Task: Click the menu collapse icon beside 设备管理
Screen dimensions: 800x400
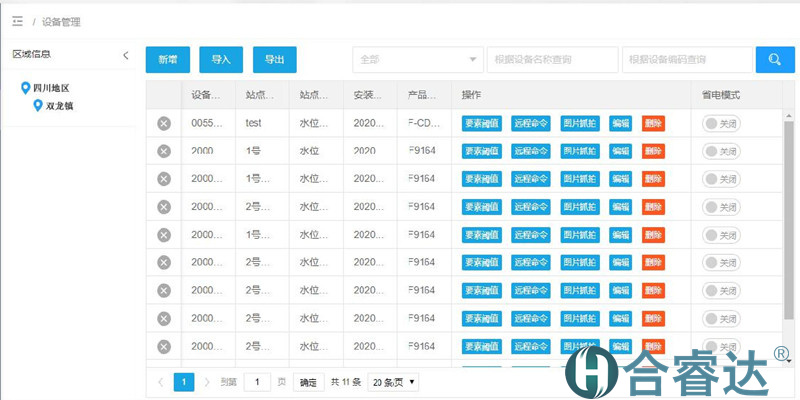Action: pyautogui.click(x=17, y=21)
